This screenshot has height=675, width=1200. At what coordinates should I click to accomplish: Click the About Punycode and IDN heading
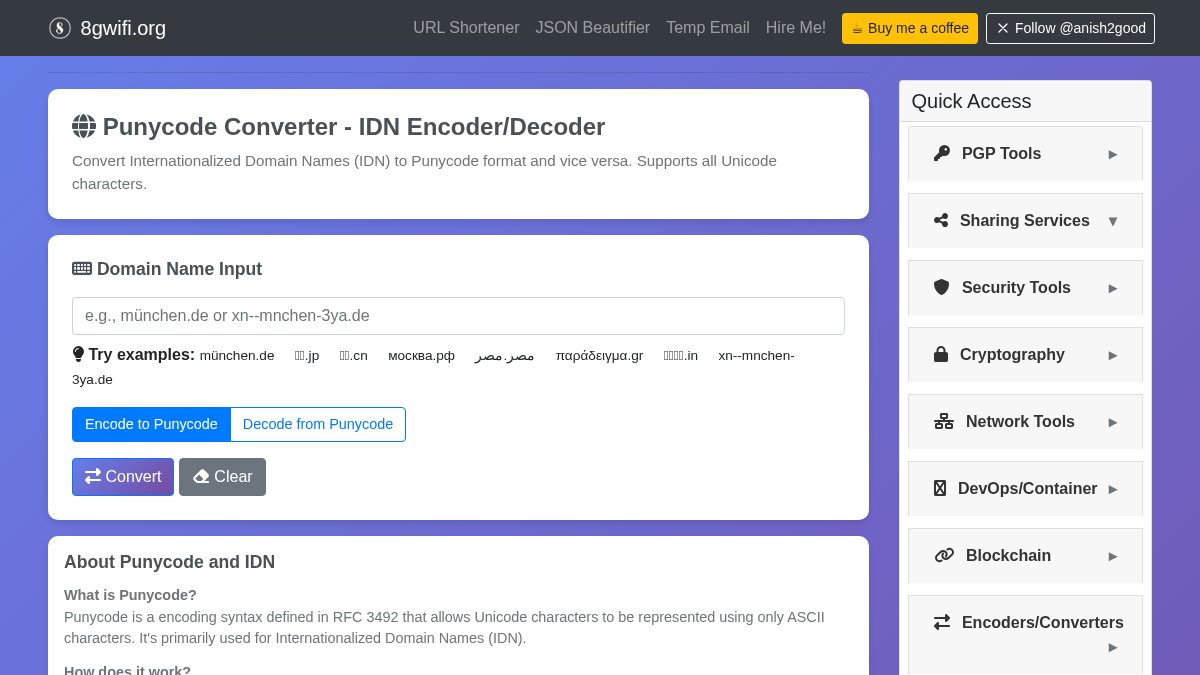(169, 562)
